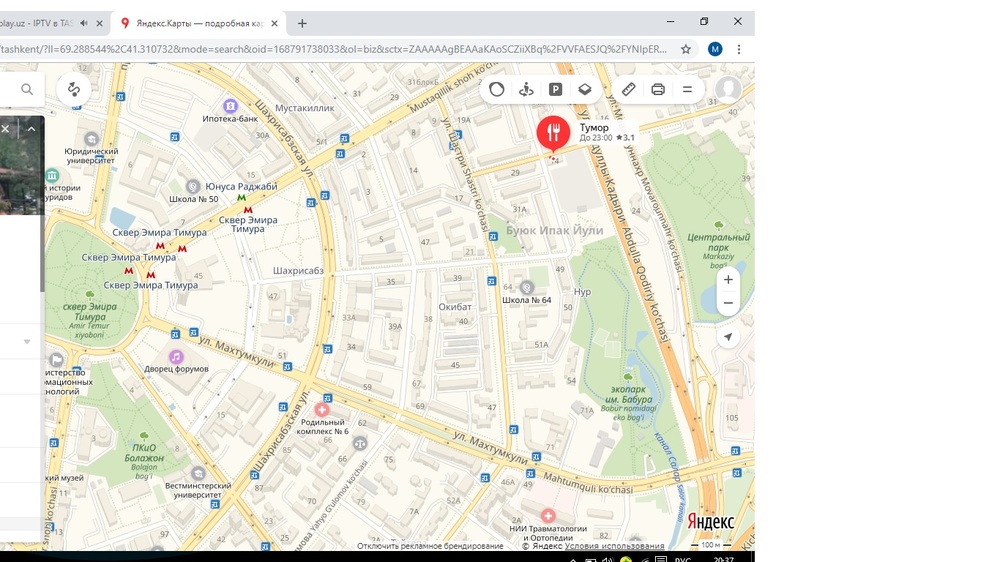1000x562 pixels.
Task: Toggle the traffic layer button
Action: click(x=497, y=89)
